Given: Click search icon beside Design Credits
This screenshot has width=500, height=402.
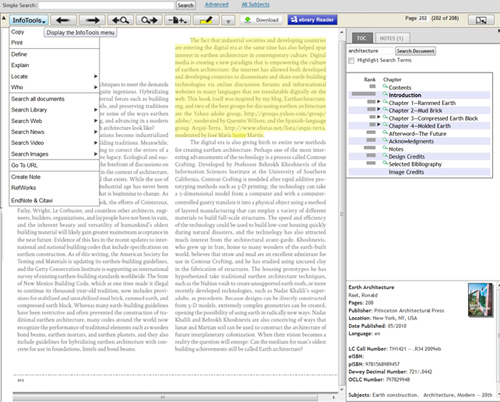Looking at the screenshot, I should tap(385, 156).
